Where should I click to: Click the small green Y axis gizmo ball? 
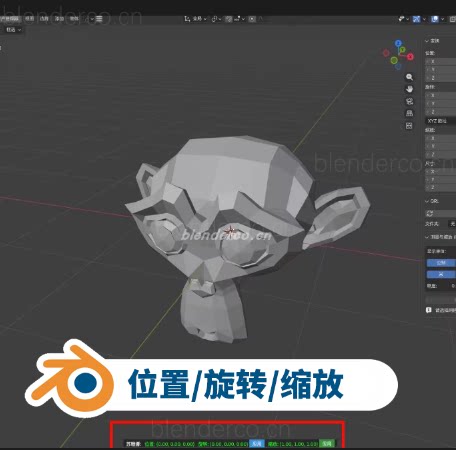pos(403,50)
